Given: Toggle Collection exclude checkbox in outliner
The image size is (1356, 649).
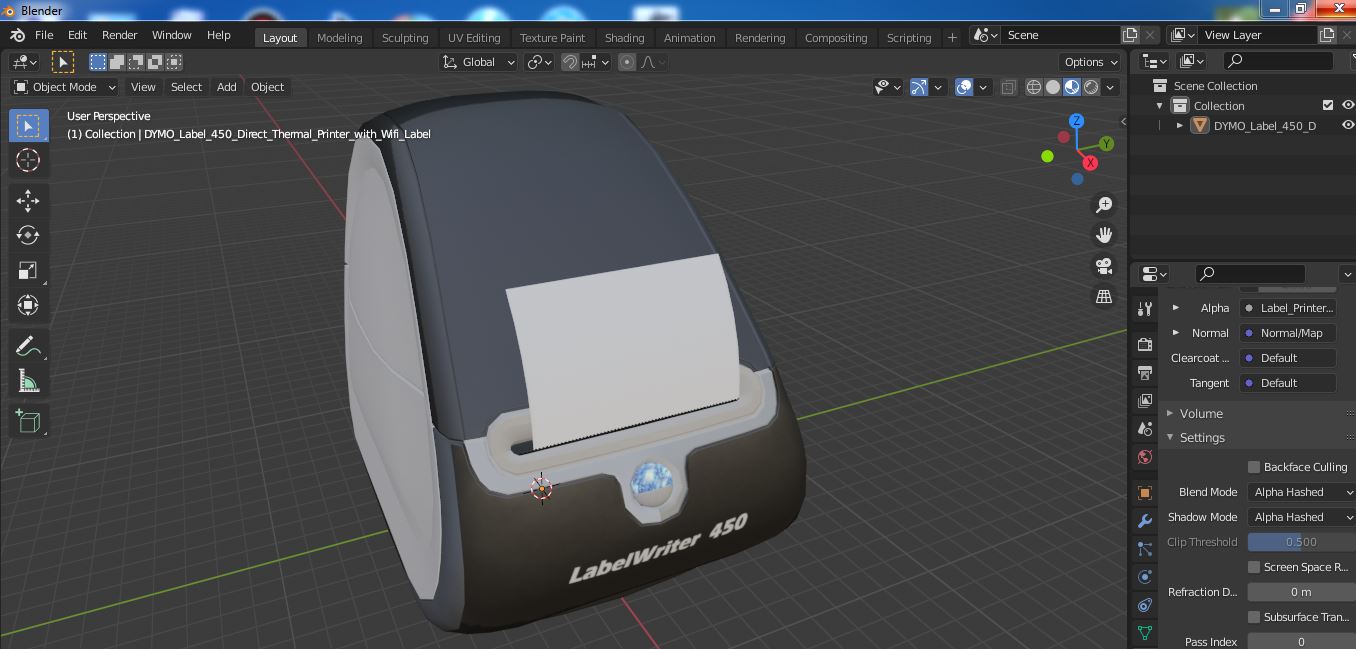Looking at the screenshot, I should click(x=1328, y=105).
